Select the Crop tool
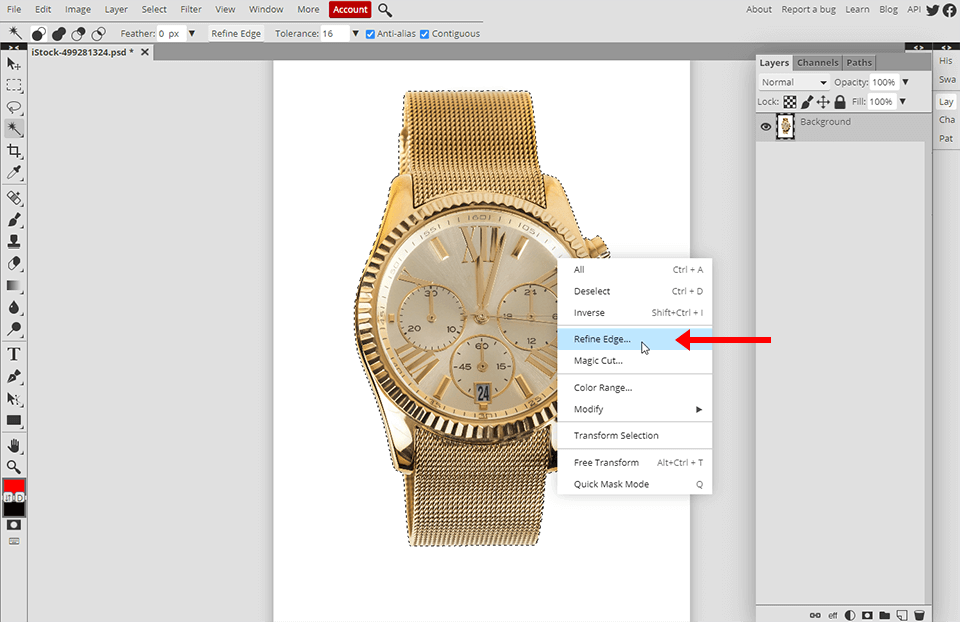 [14, 151]
